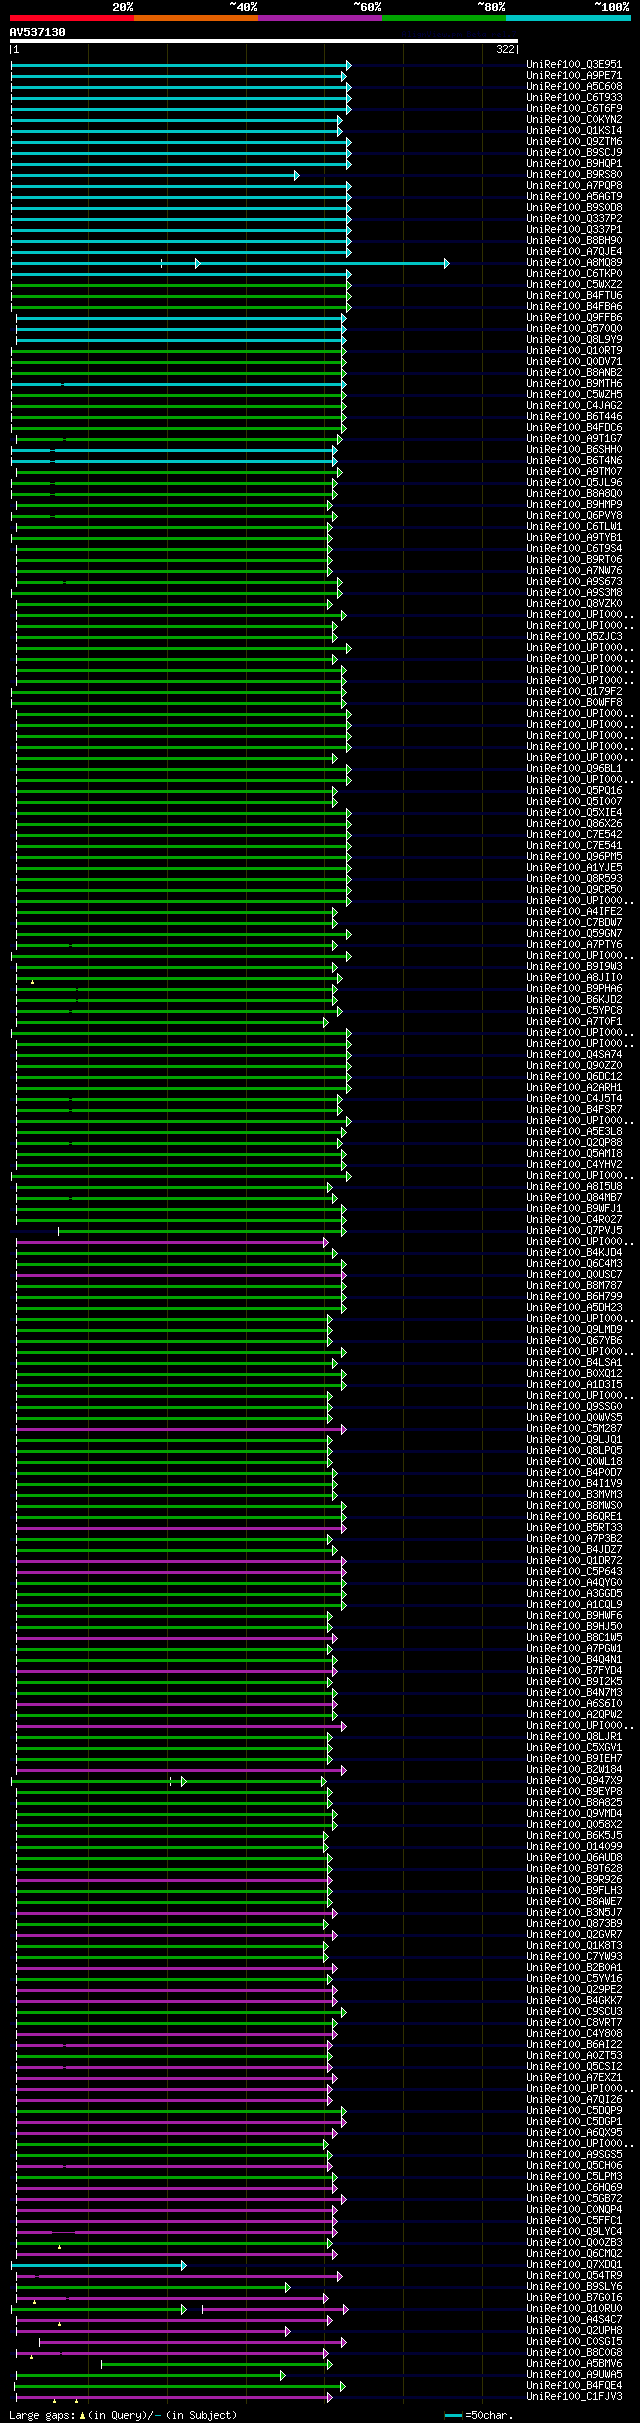The width and height of the screenshot is (640, 2423).
Task: Select the UniRef100_Q8LPQ5 label
Action: (x=574, y=1451)
